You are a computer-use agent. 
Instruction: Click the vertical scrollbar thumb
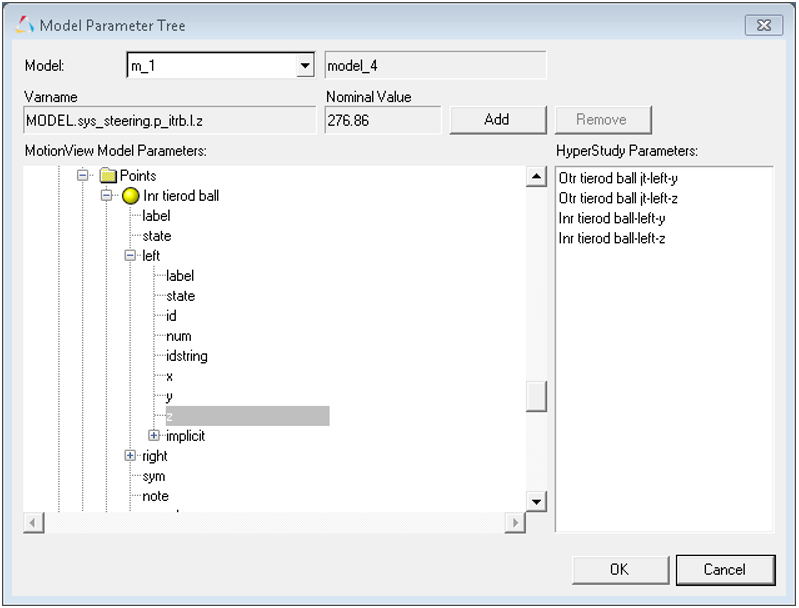(536, 396)
